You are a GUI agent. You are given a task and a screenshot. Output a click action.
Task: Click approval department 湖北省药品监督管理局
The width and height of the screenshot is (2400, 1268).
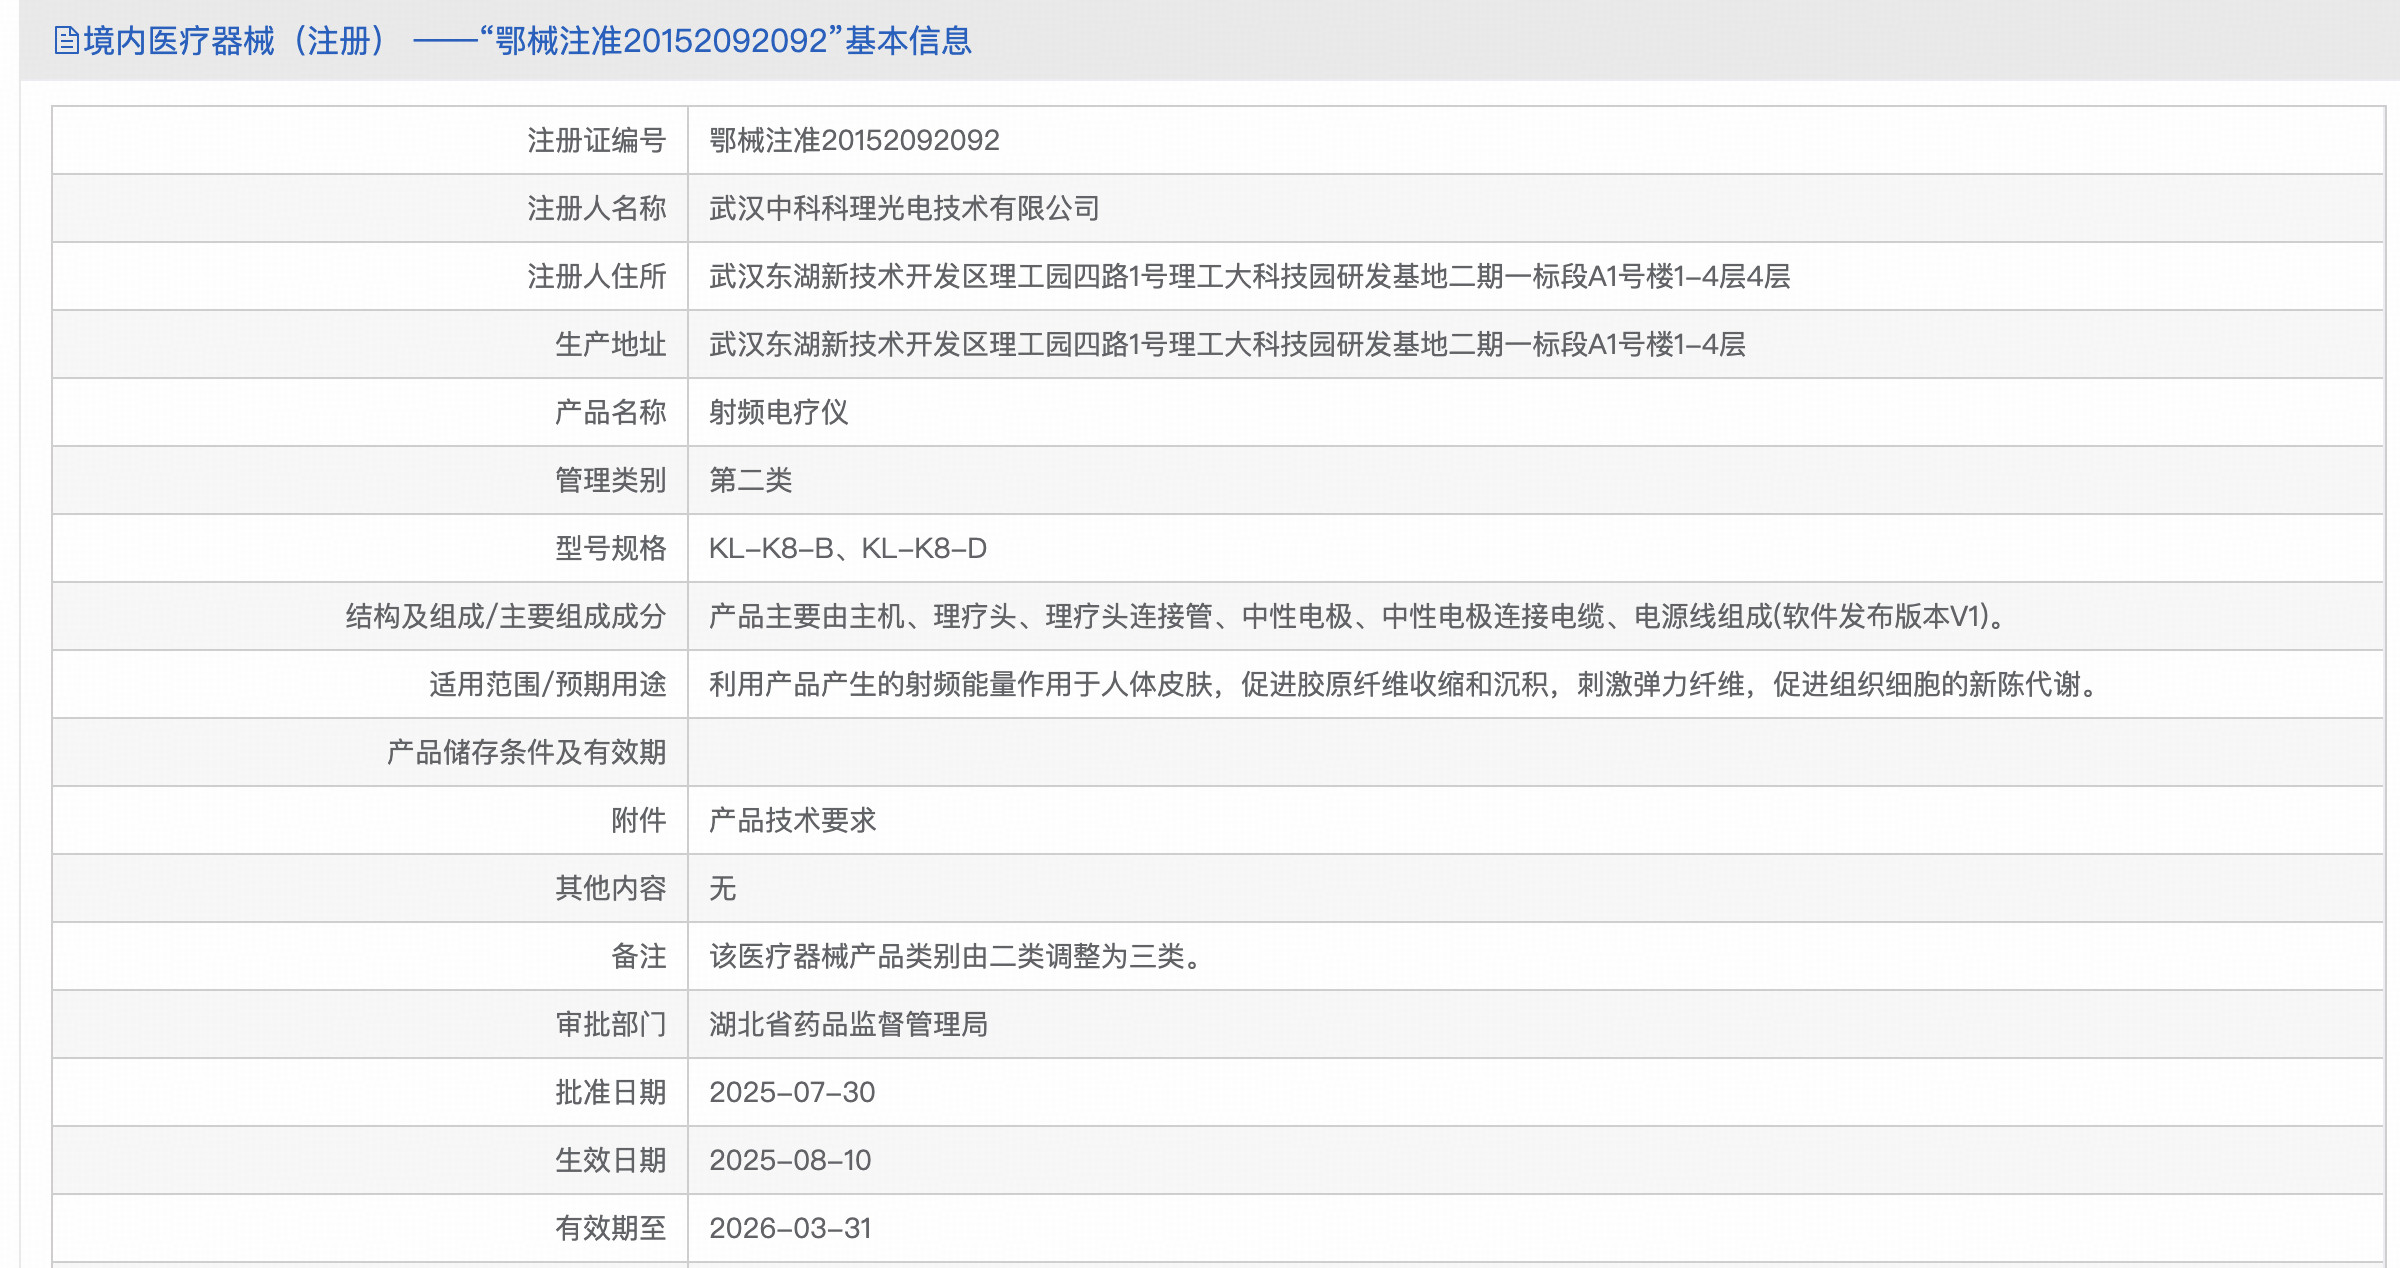848,1024
